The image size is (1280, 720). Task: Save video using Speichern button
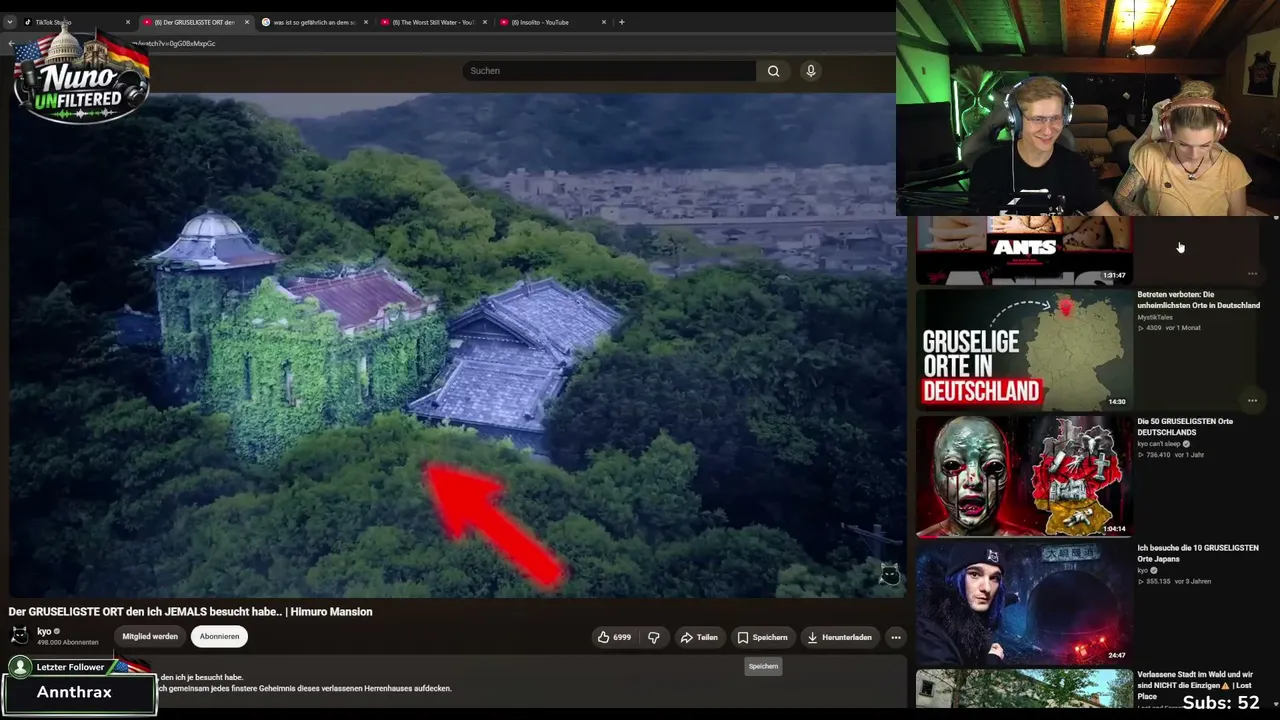[x=762, y=637]
